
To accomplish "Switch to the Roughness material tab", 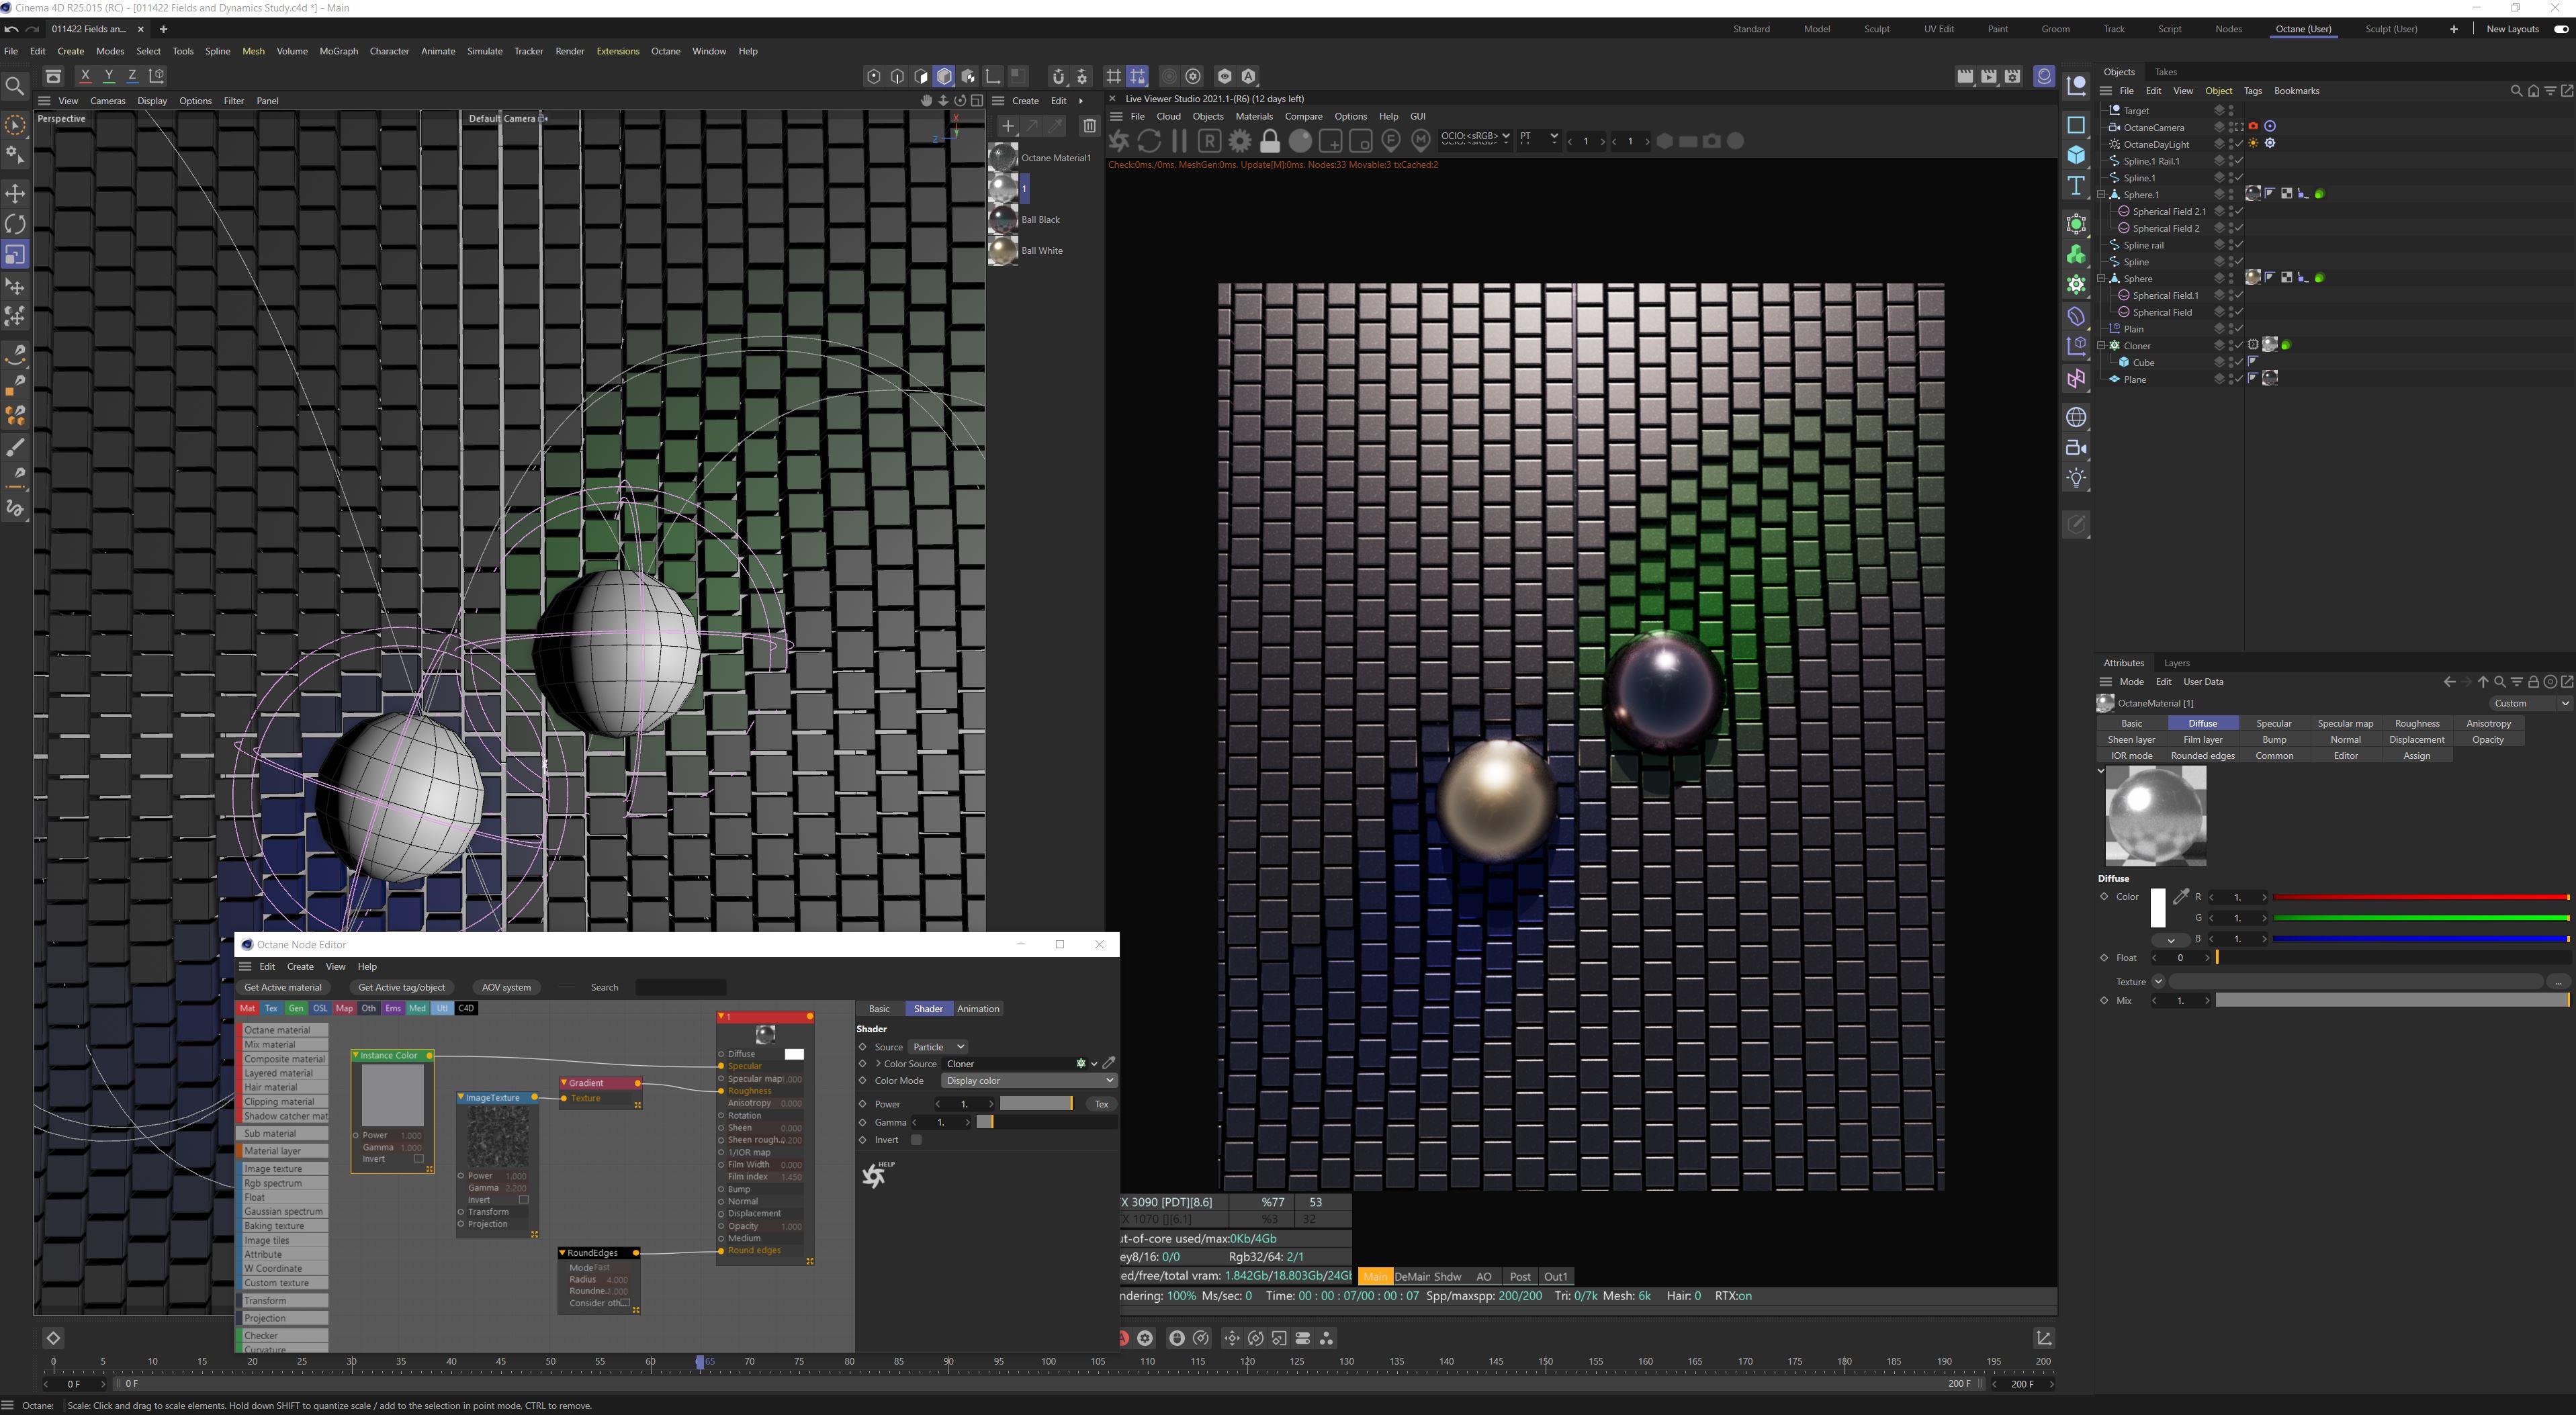I will click(x=2416, y=723).
